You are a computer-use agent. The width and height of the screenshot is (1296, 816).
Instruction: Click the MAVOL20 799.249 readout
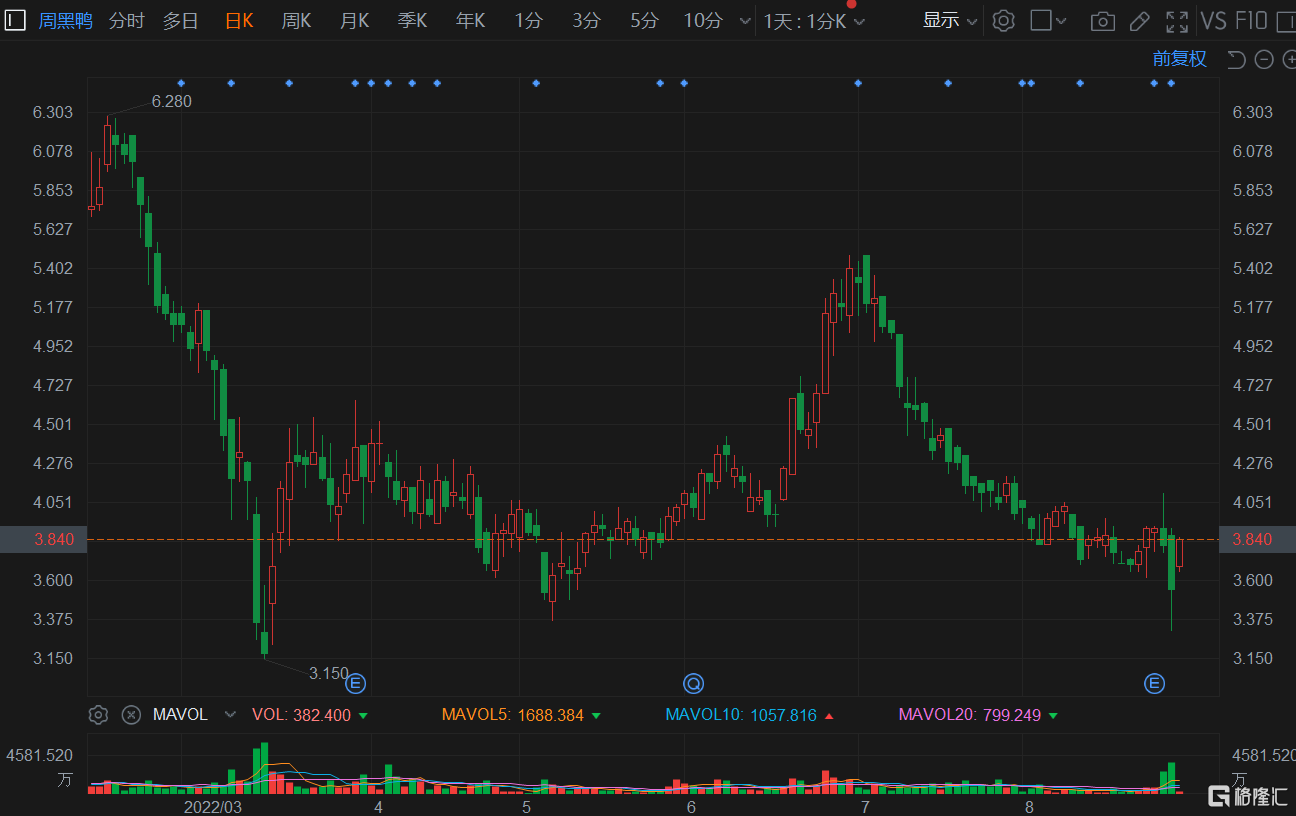[980, 715]
